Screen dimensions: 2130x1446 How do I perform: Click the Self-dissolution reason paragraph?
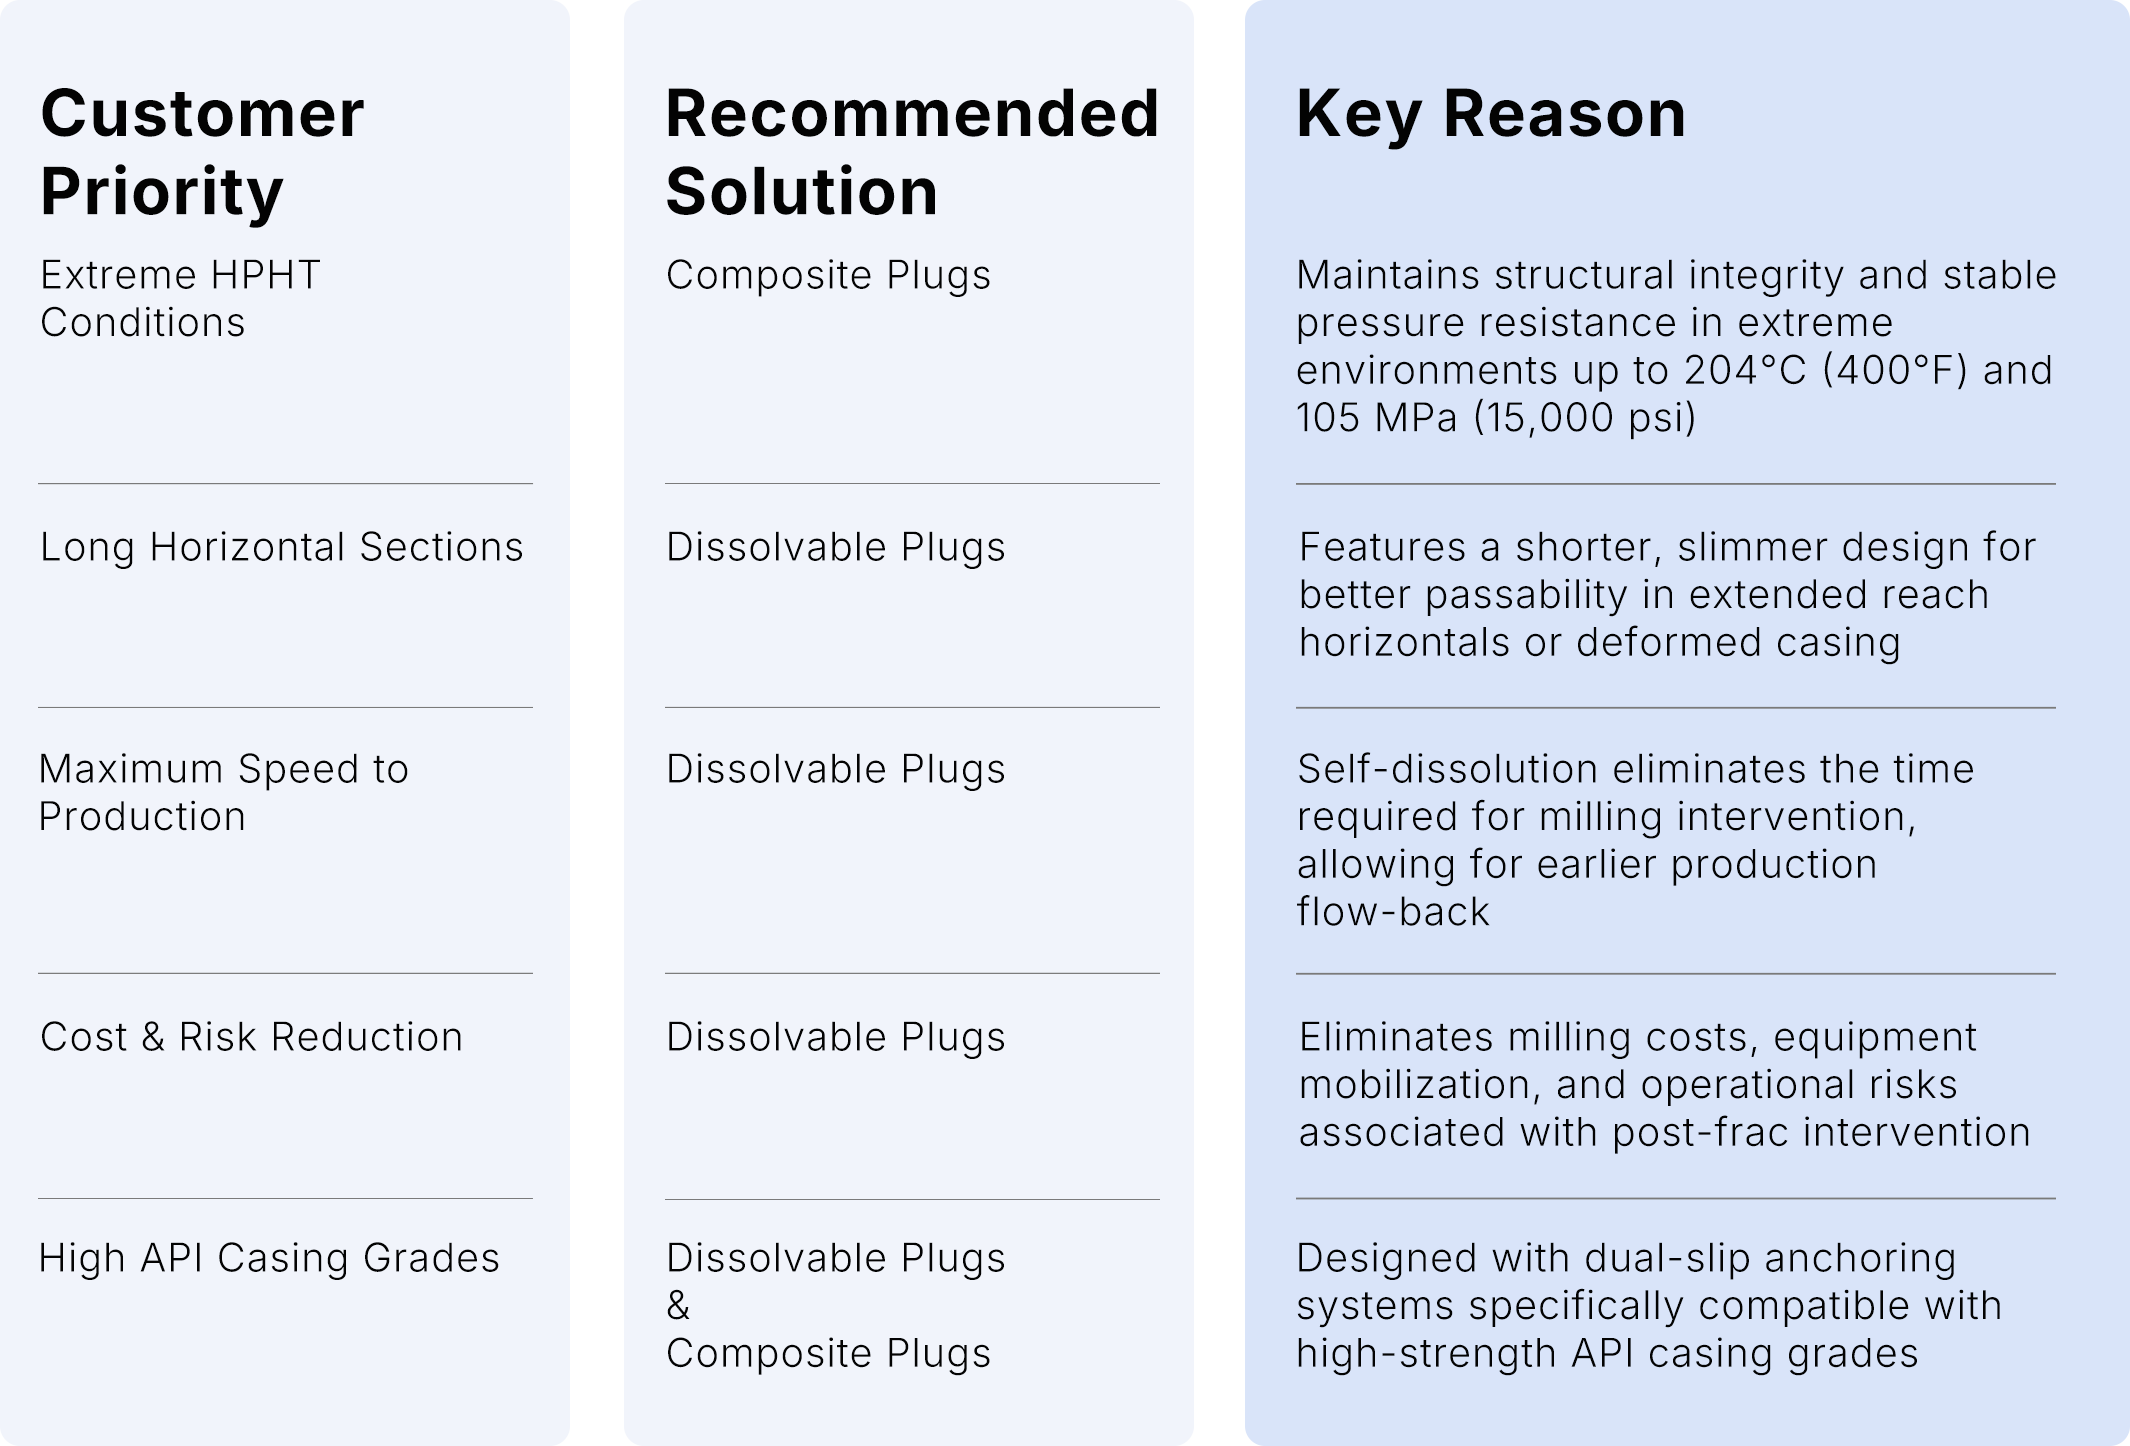1635,840
